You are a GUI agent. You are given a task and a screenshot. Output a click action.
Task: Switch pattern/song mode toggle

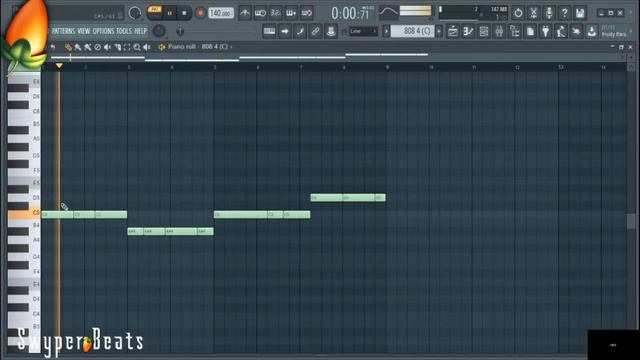[155, 13]
